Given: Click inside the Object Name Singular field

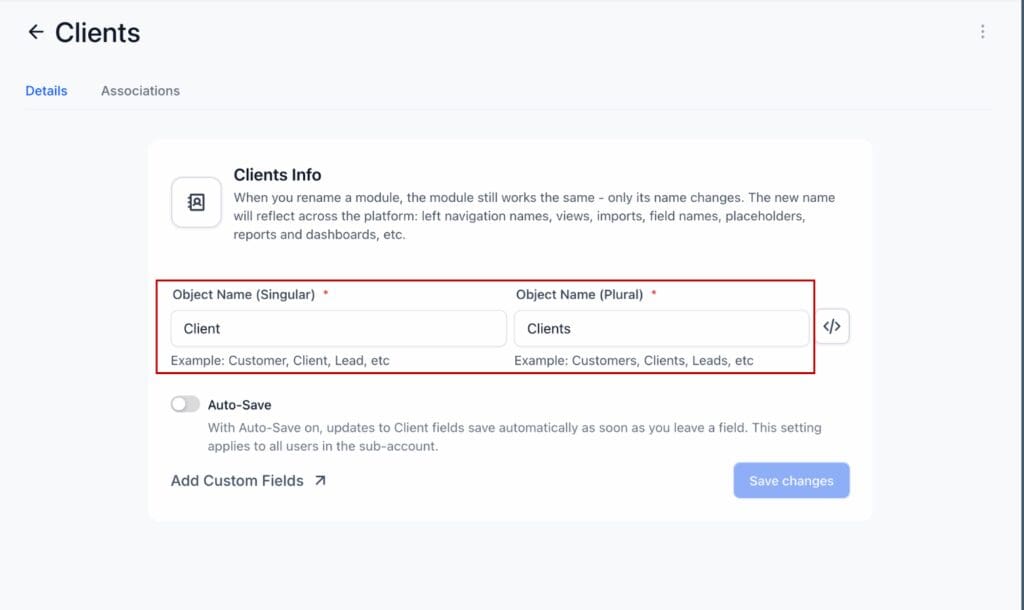Looking at the screenshot, I should [338, 327].
